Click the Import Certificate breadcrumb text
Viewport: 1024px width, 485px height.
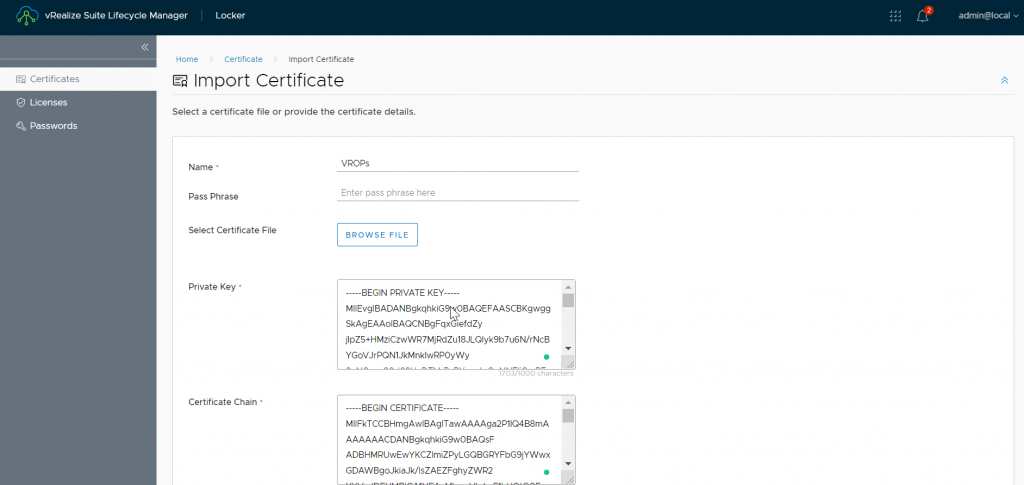pyautogui.click(x=321, y=59)
